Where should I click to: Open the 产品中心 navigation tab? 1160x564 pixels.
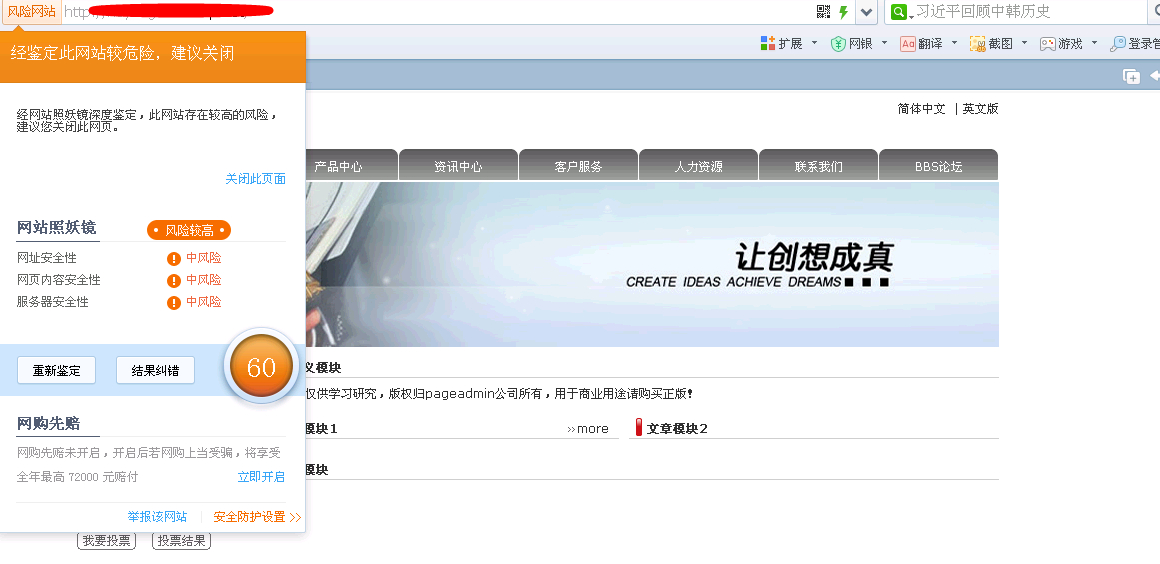338,167
